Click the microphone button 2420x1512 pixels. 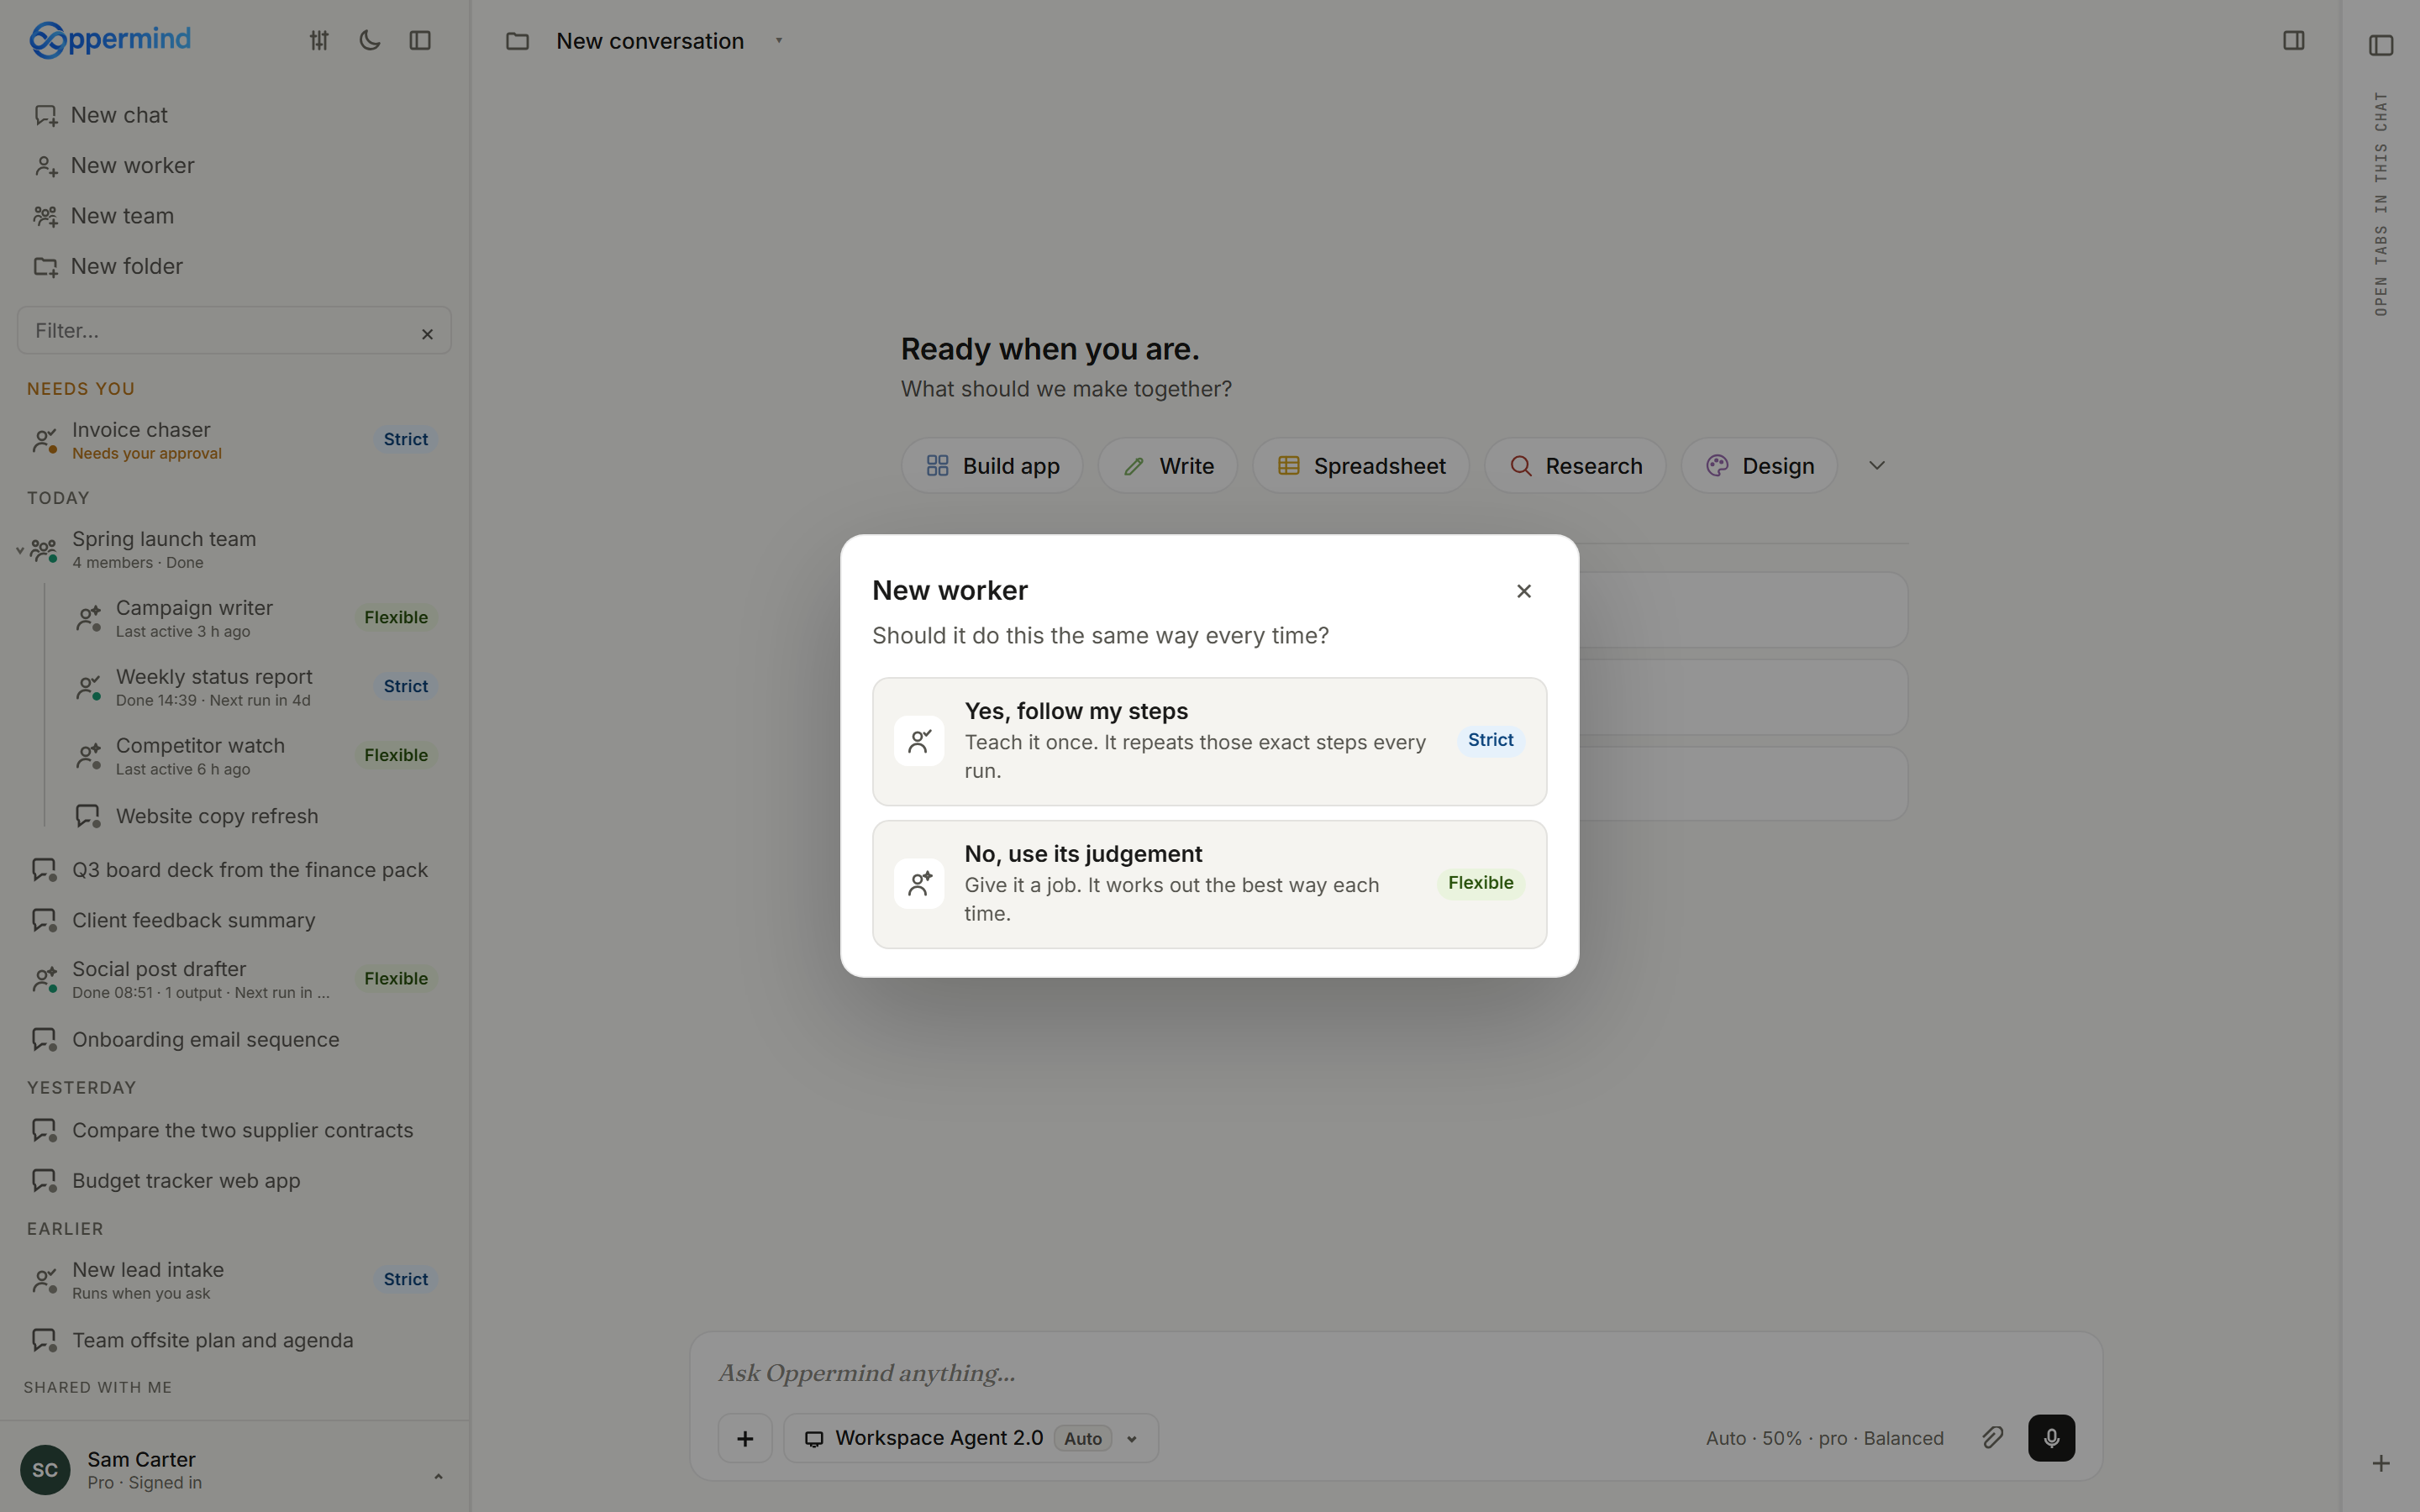[x=2051, y=1438]
